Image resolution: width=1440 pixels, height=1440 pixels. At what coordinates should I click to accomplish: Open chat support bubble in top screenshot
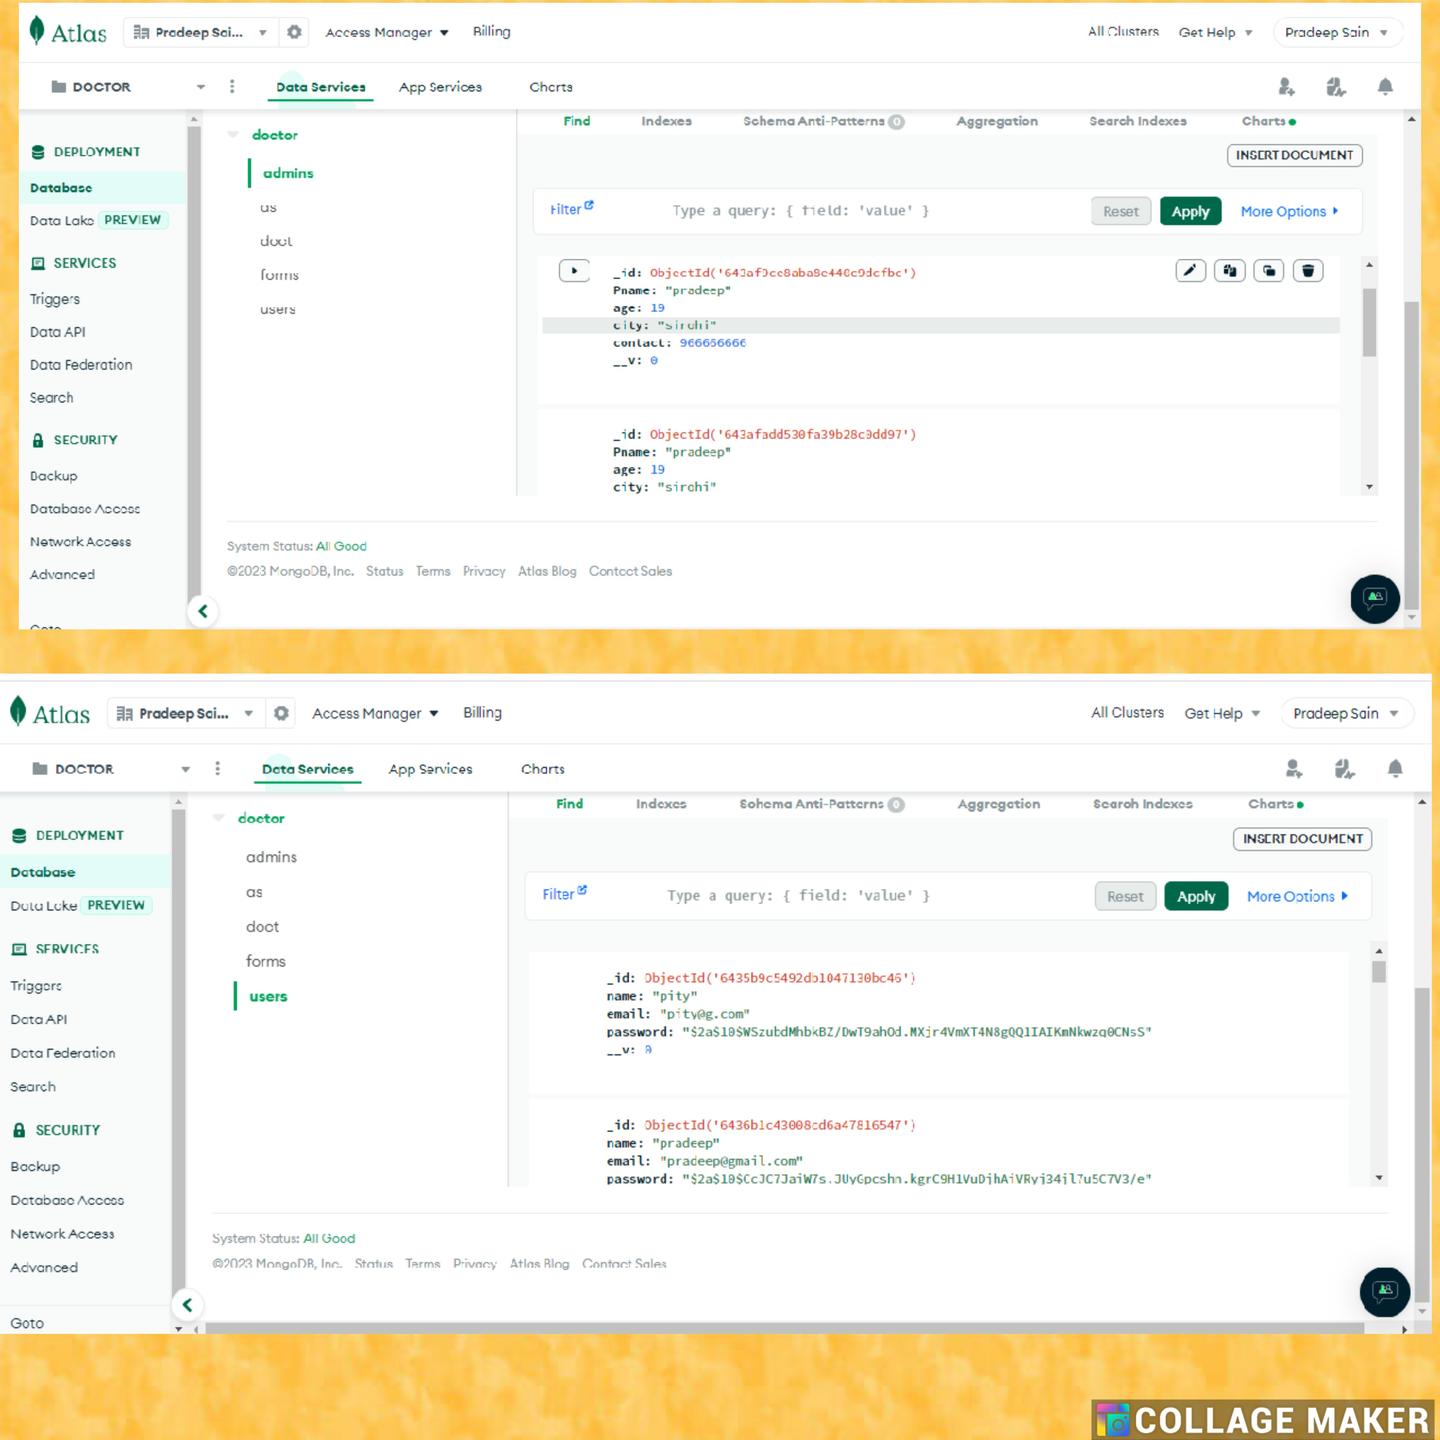(x=1375, y=598)
